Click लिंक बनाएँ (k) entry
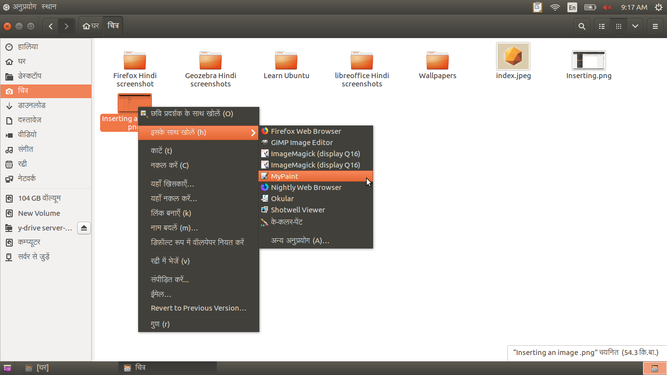 (x=199, y=213)
